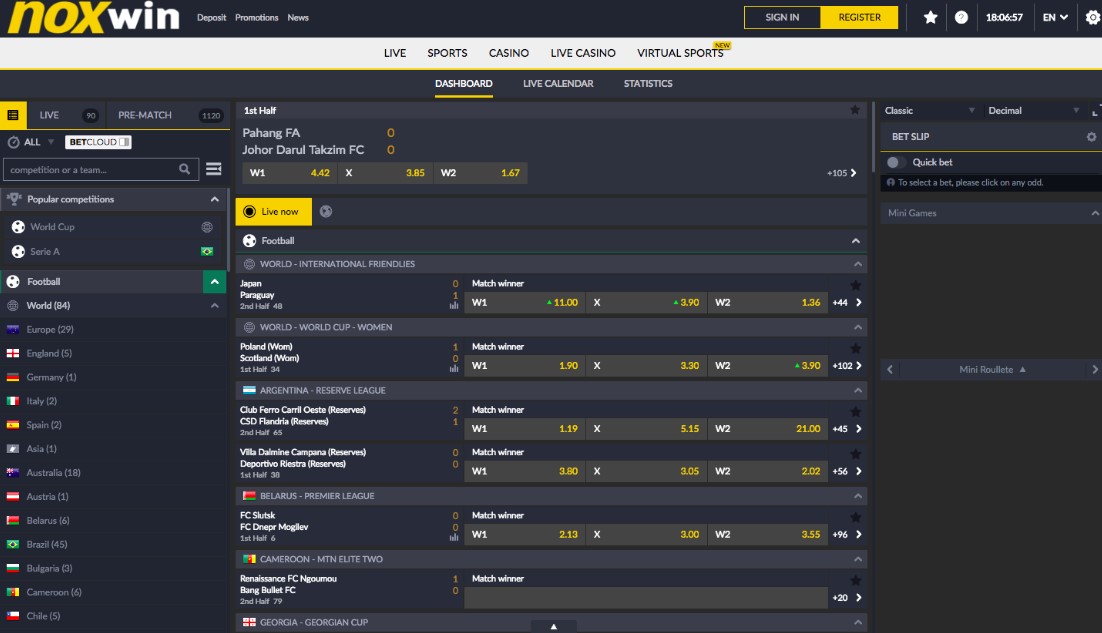Bet W2 1.67 on Johor Darul Takzim
1102x633 pixels.
coord(481,173)
